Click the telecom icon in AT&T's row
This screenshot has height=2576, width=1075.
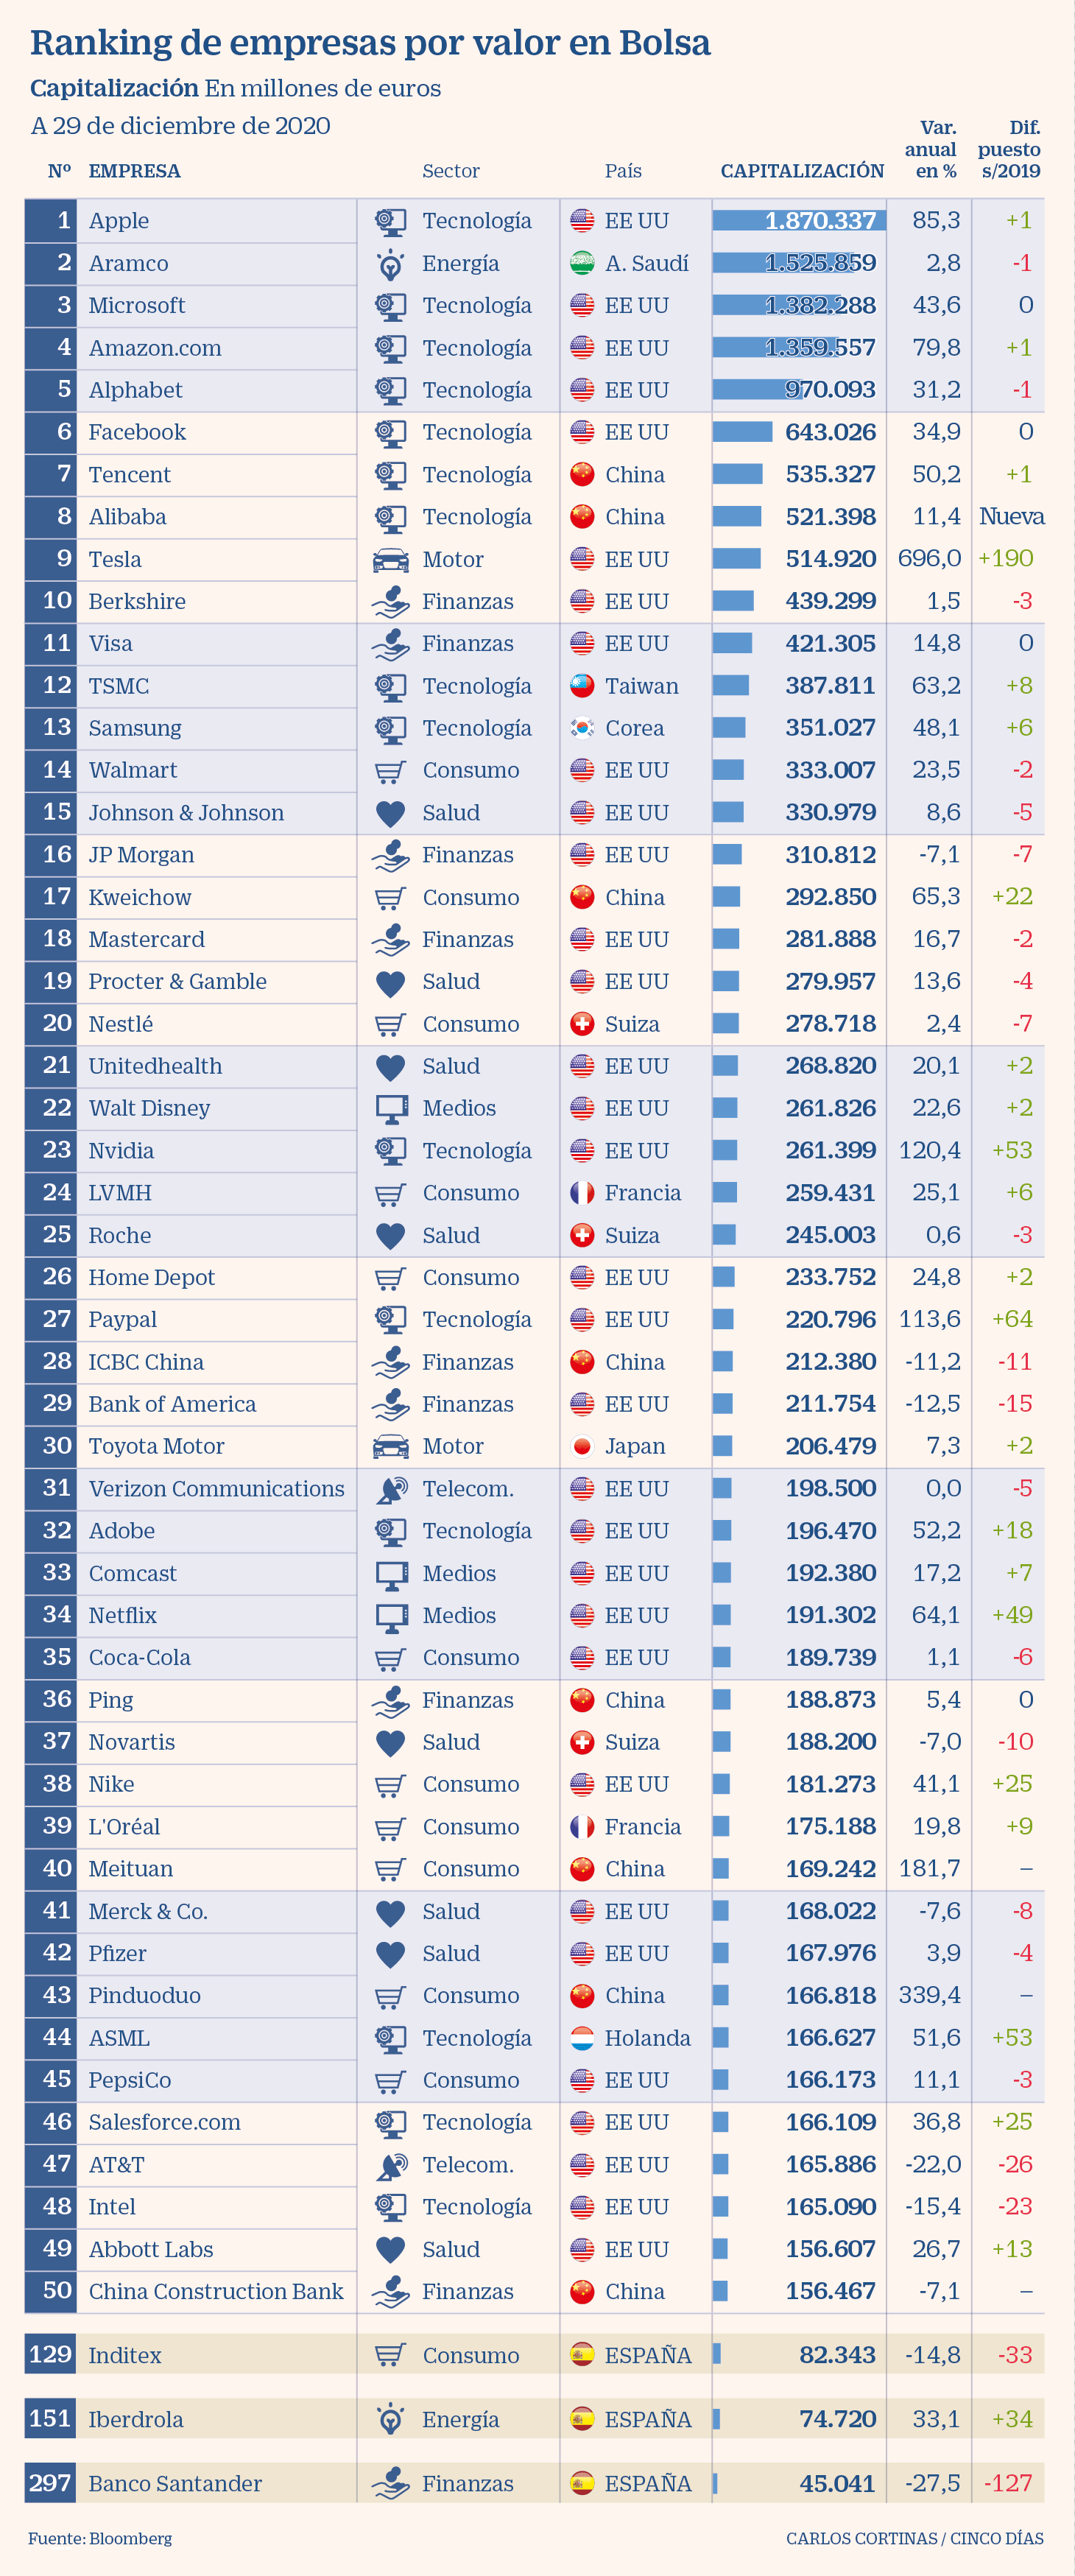coord(391,2166)
